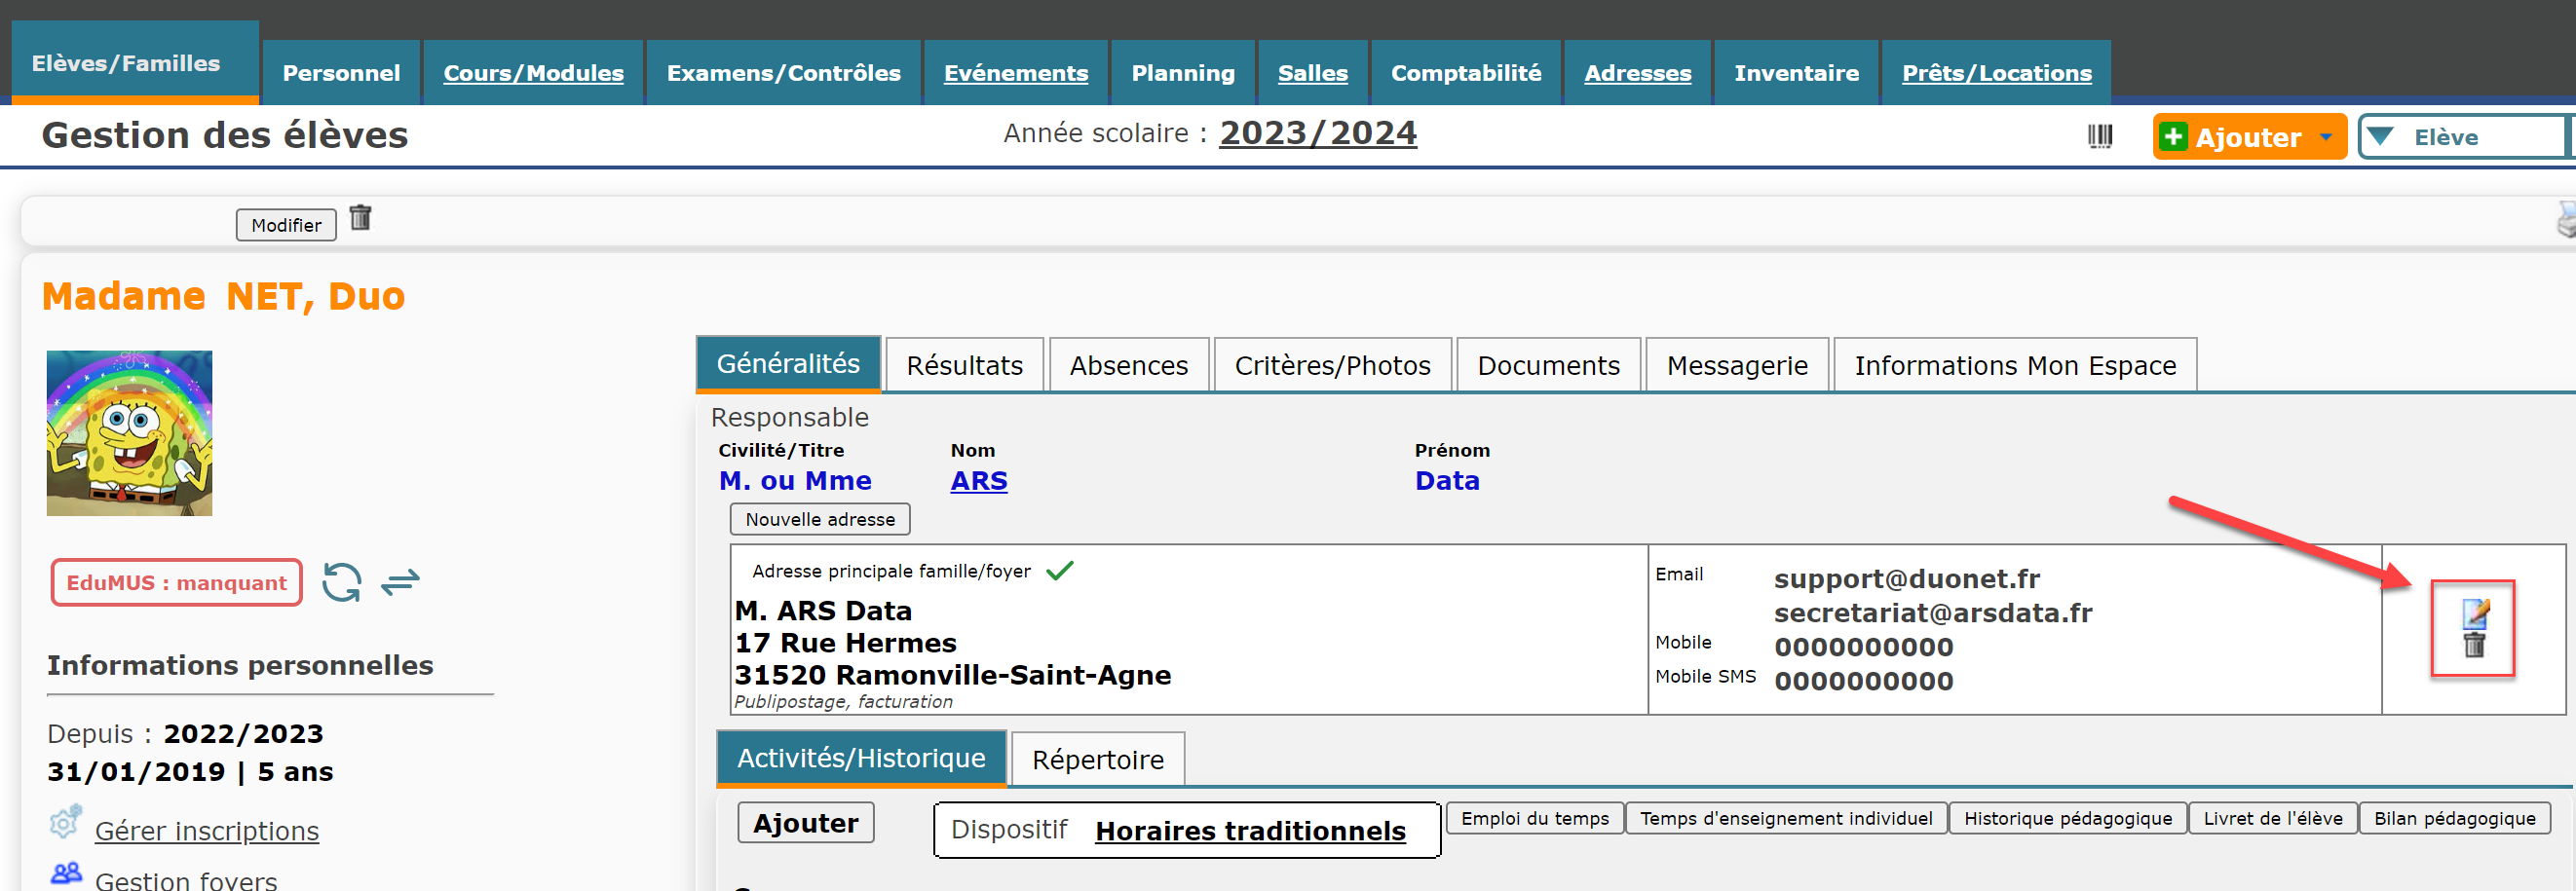Open Evénements menu

click(x=1015, y=72)
